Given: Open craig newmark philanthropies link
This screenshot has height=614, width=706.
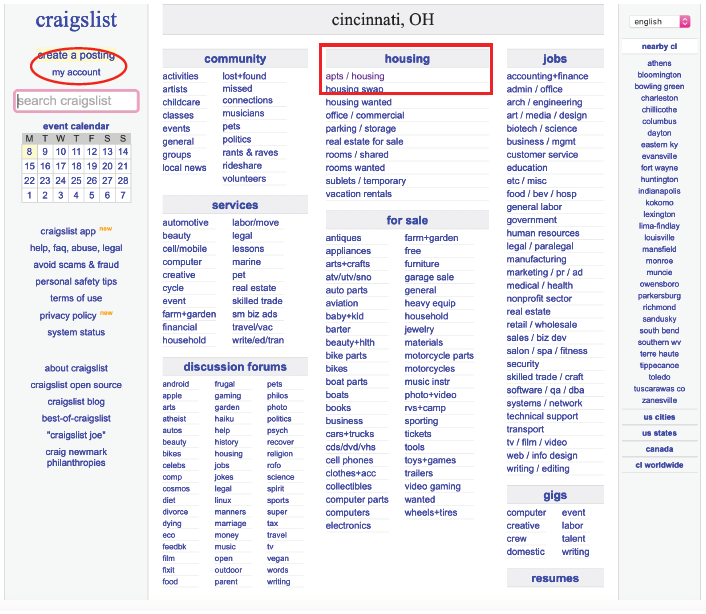Looking at the screenshot, I should pyautogui.click(x=76, y=457).
